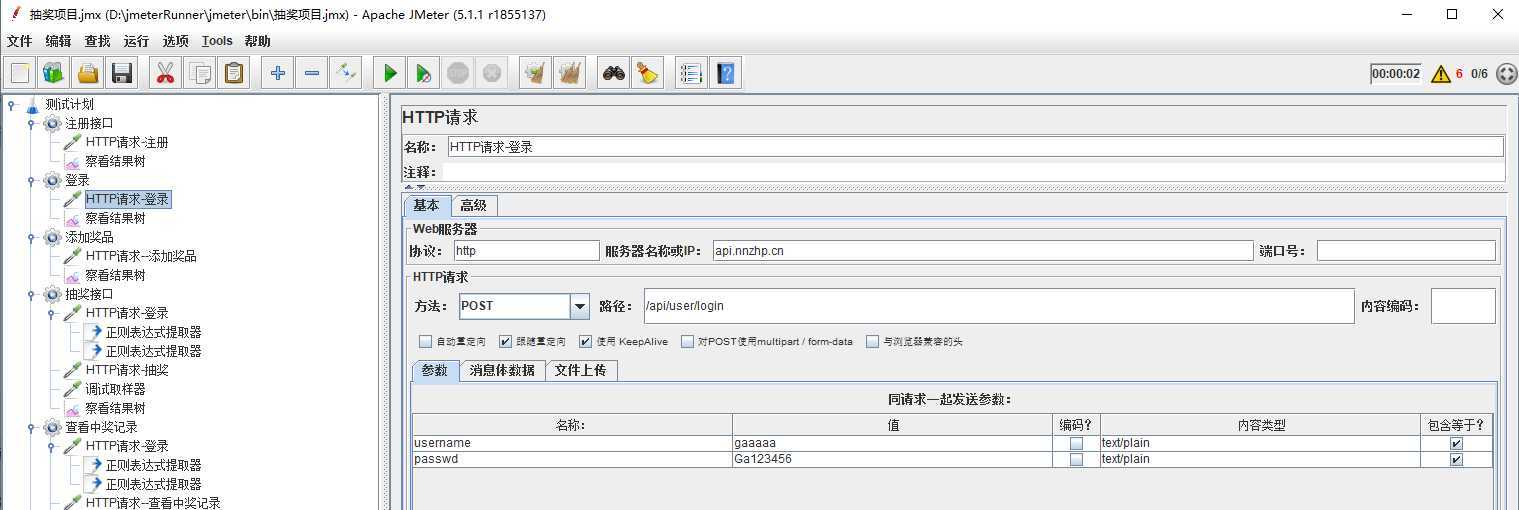Image resolution: width=1519 pixels, height=510 pixels.
Task: Click the Toggle enable/disable toolbar icon
Action: 346,73
